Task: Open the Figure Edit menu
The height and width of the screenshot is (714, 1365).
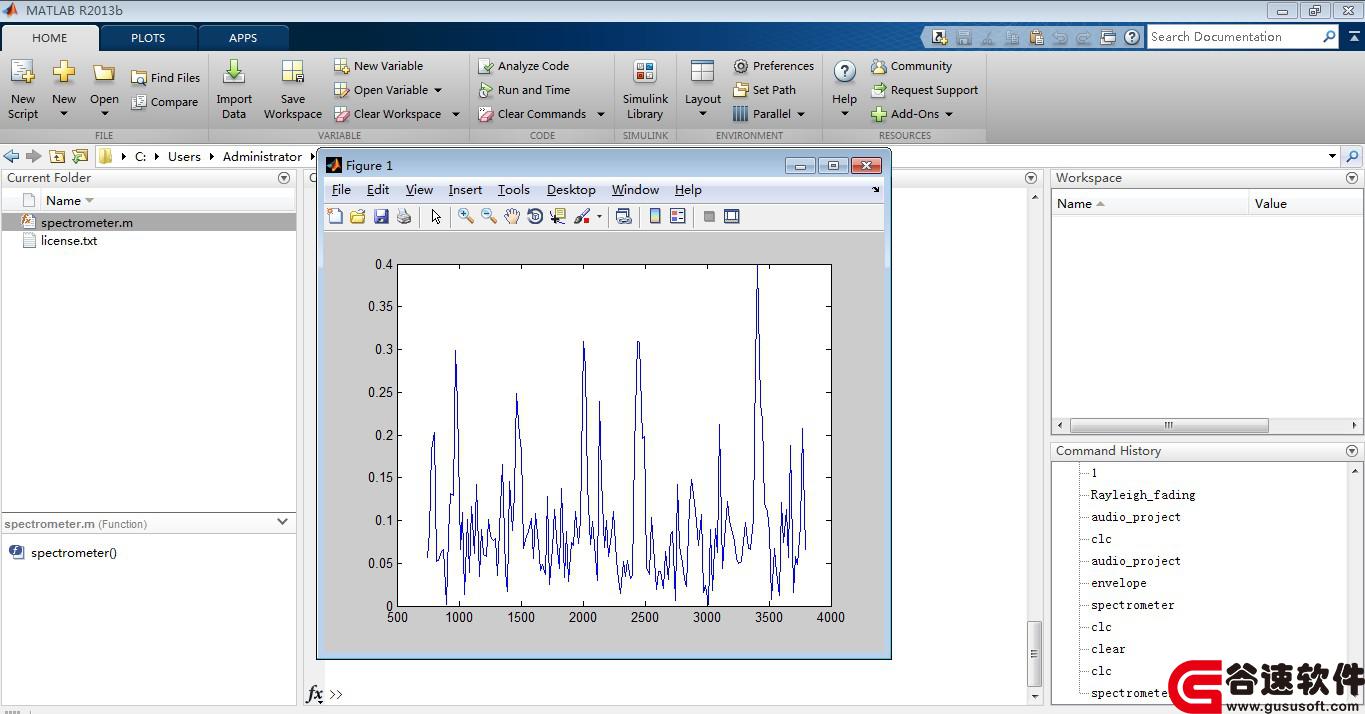Action: click(x=378, y=190)
